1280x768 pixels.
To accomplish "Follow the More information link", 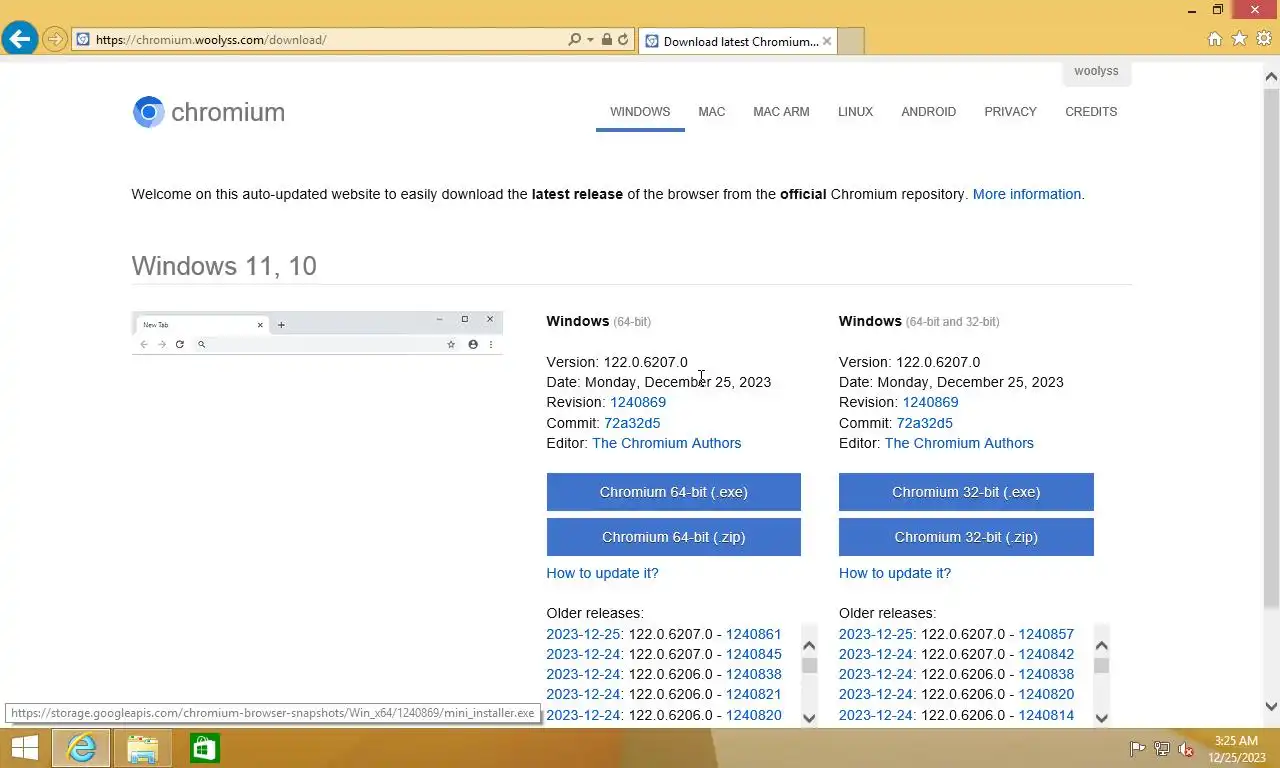I will pos(1026,194).
